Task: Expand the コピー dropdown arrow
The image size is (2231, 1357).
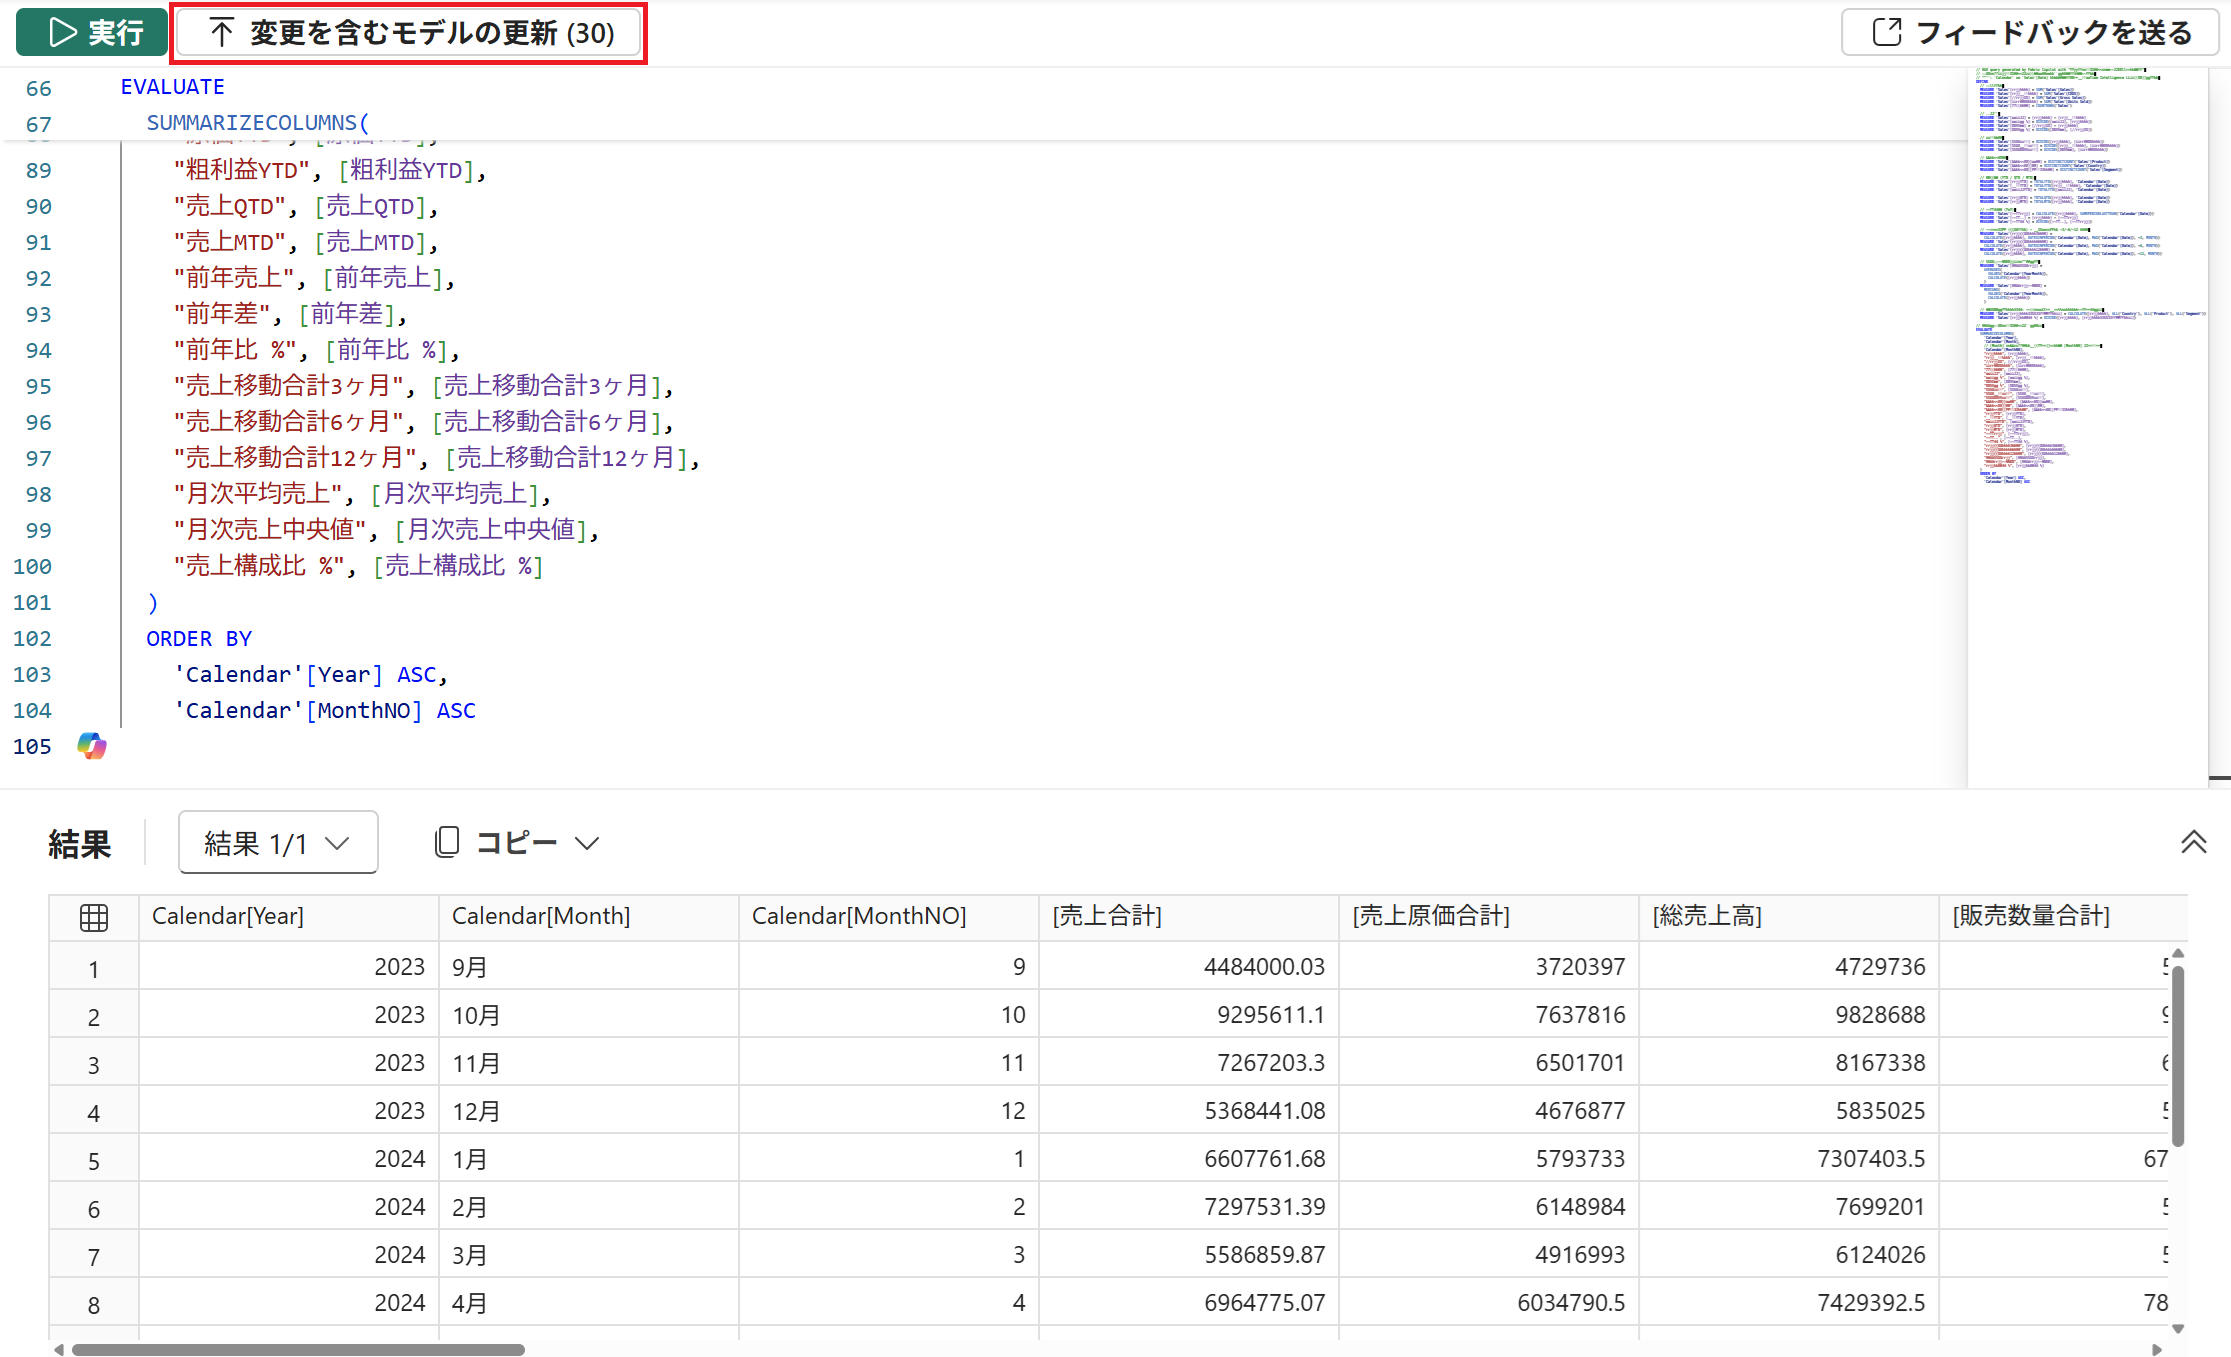Action: coord(587,843)
